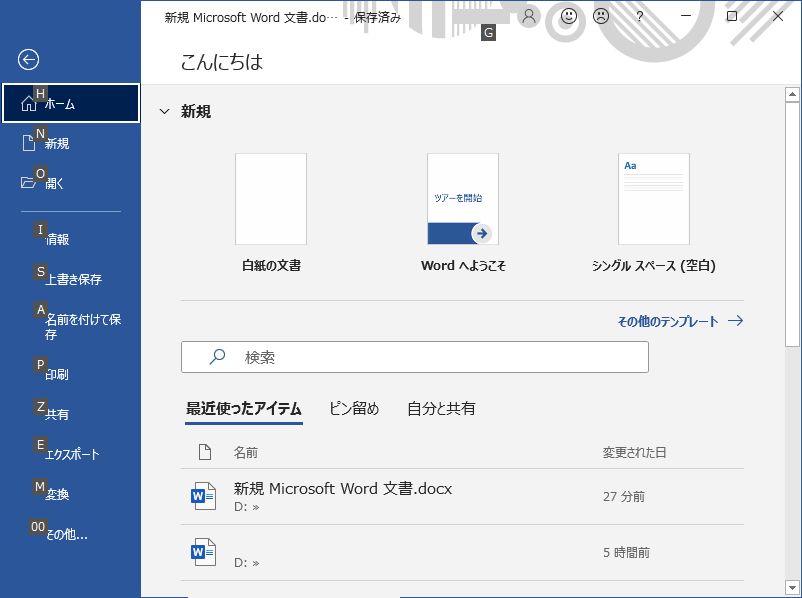Click the 27 分前 modified time
Screen dimensions: 802x598
[624, 496]
